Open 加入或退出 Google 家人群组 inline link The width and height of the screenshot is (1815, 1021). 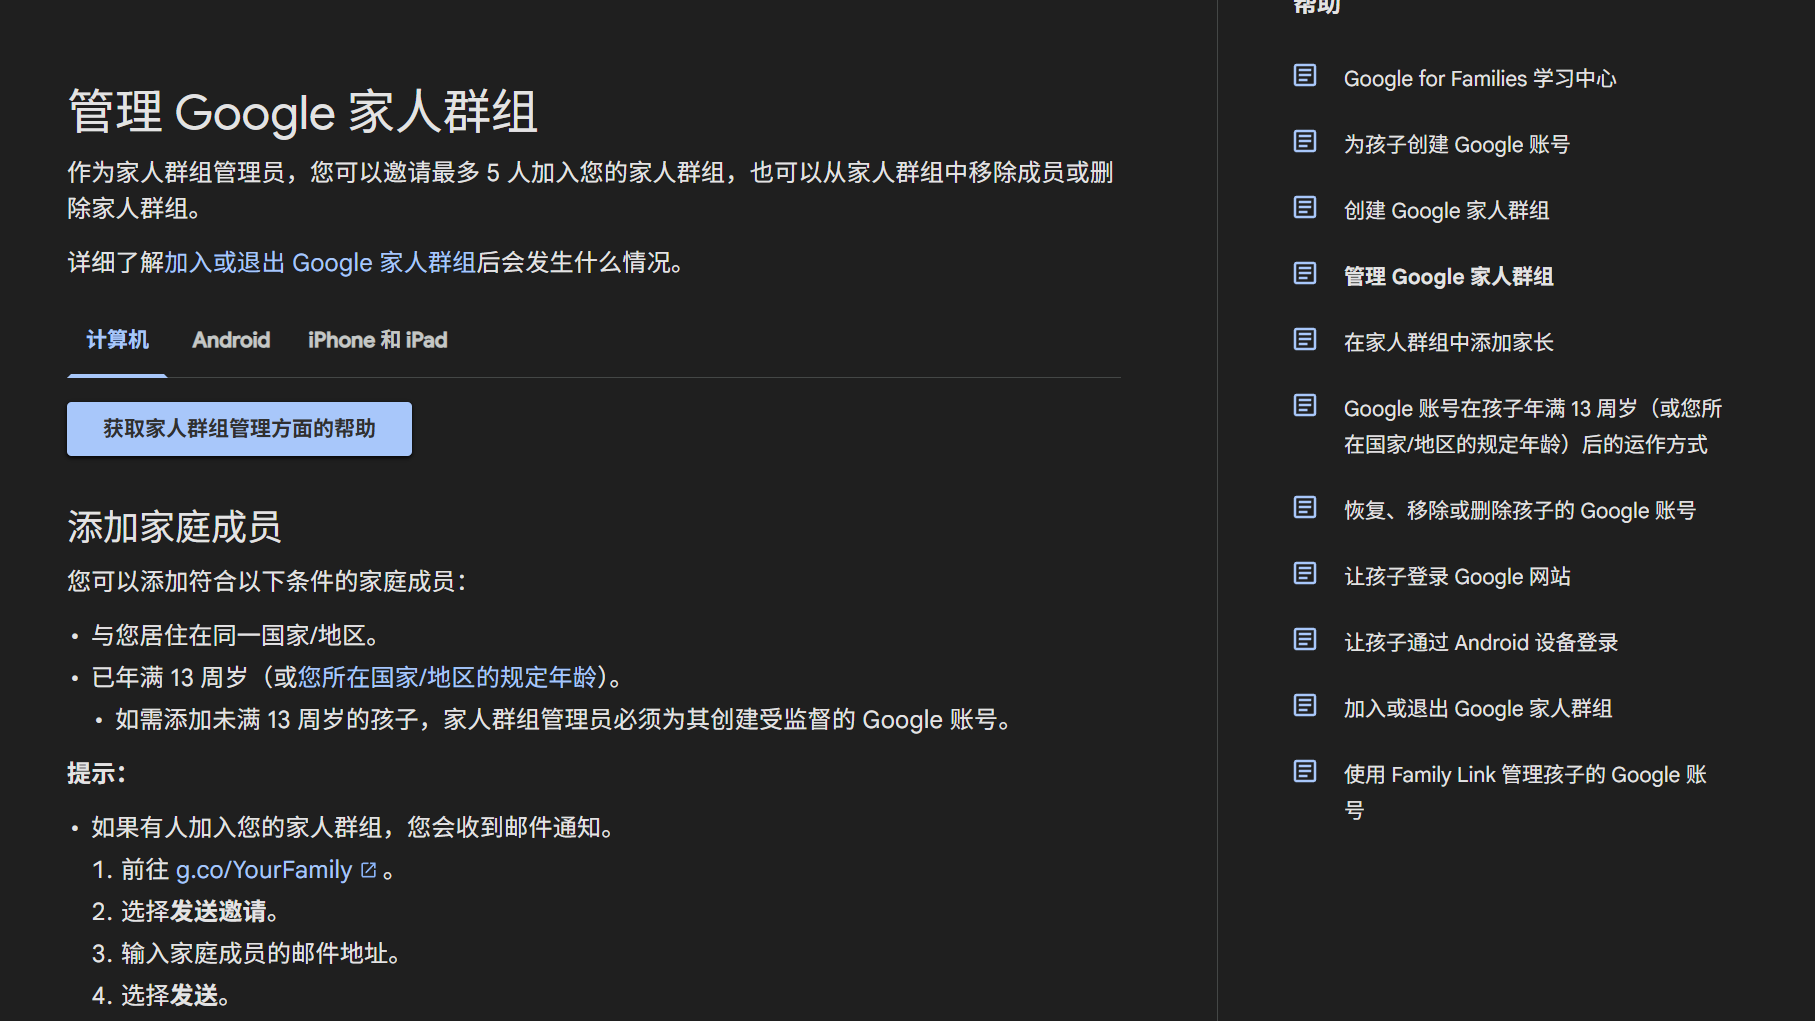coord(320,263)
